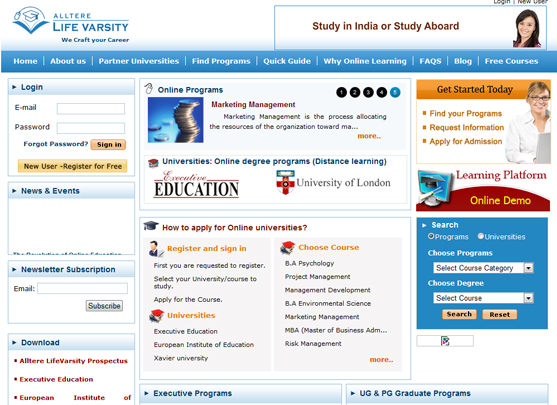Click the person icon beside Register and sign in
557x405 pixels.
[156, 248]
